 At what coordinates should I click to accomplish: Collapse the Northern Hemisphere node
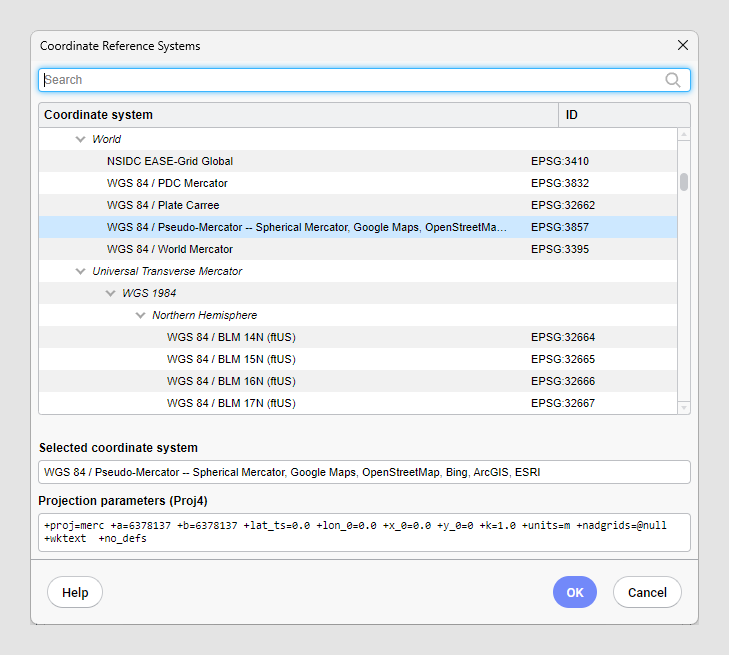tap(140, 315)
